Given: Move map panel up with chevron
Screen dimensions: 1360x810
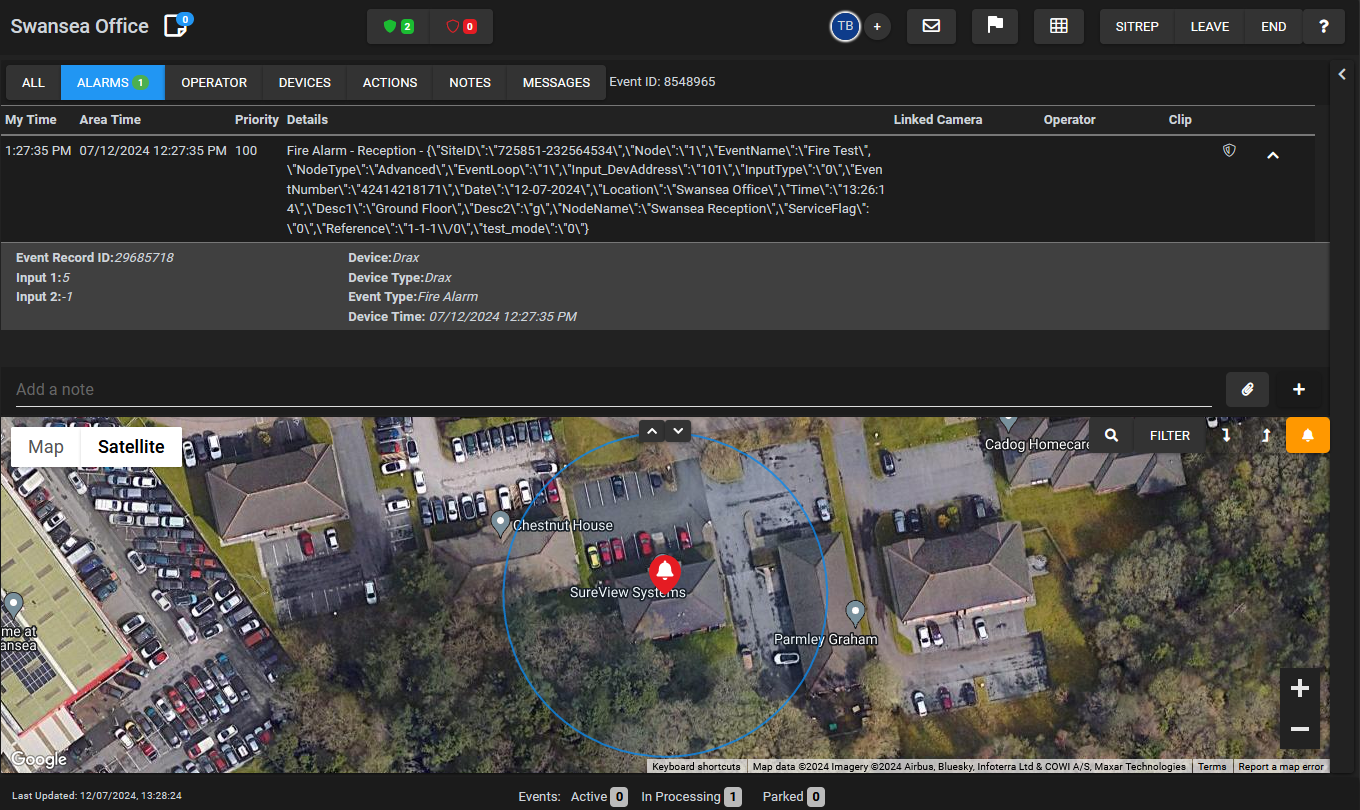Looking at the screenshot, I should [652, 431].
